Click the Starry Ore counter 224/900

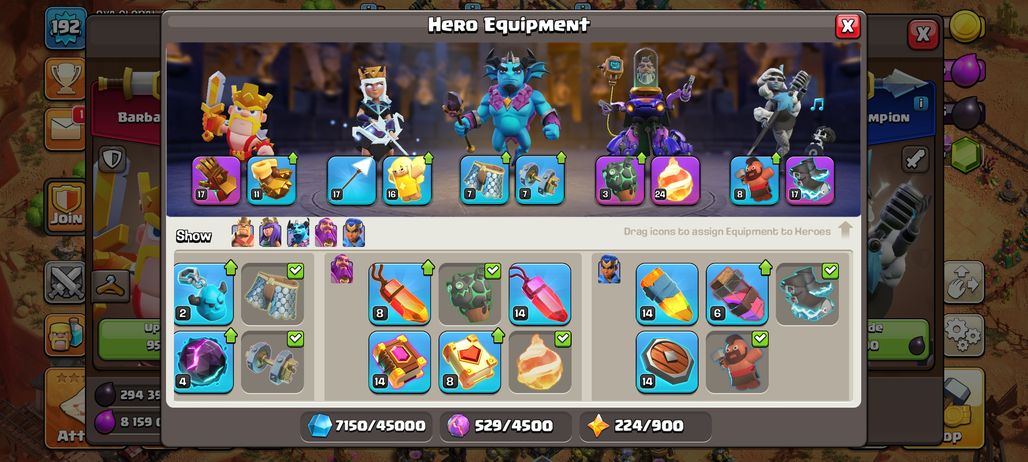click(x=645, y=426)
